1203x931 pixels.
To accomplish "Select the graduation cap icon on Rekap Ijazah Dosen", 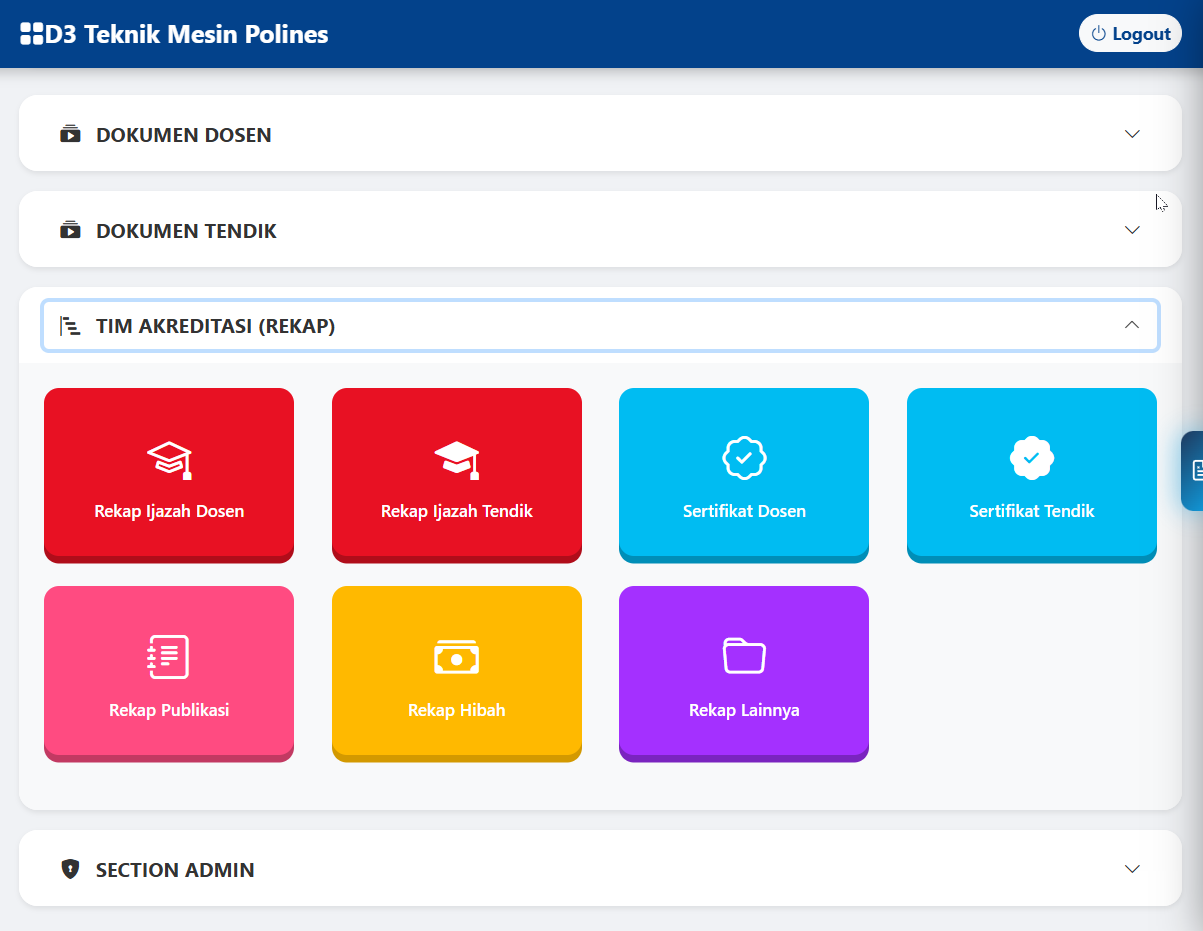I will click(x=168, y=458).
